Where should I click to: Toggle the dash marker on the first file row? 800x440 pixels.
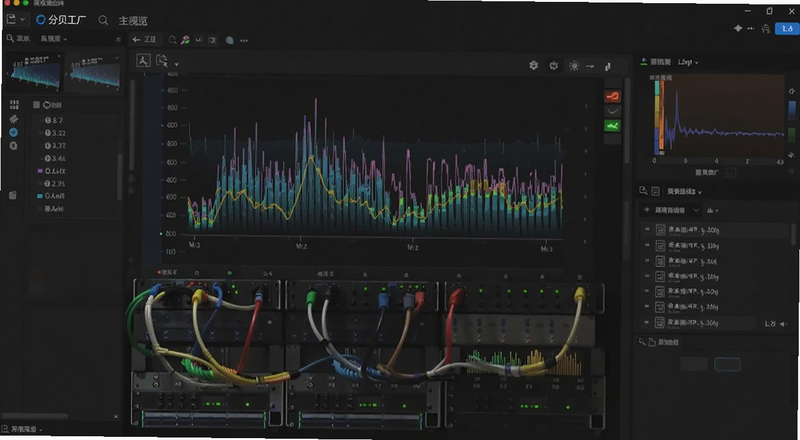coord(647,230)
